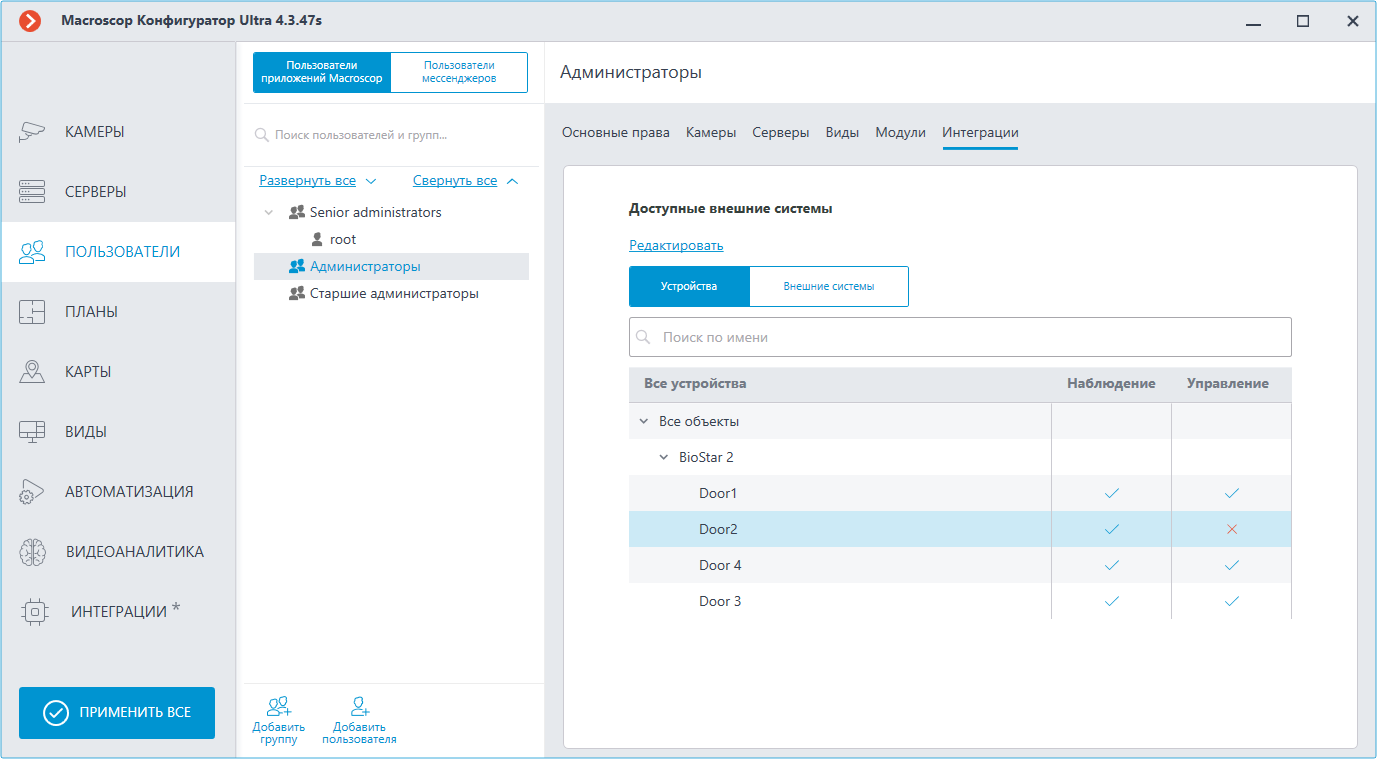The width and height of the screenshot is (1377, 759).
Task: Click the Macroscop logo icon in title bar
Action: (30, 20)
